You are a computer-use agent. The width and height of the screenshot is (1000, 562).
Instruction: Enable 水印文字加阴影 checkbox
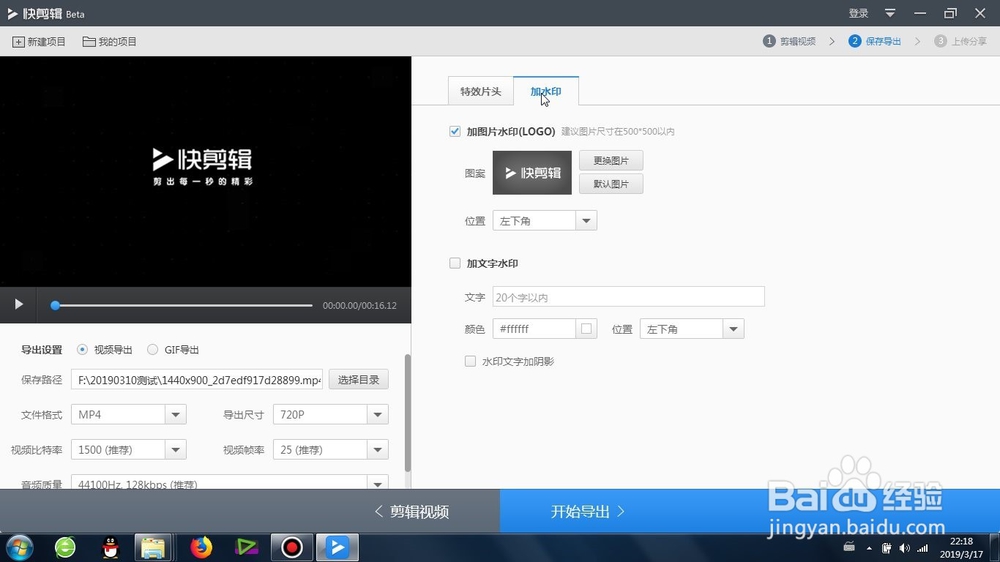[x=470, y=361]
